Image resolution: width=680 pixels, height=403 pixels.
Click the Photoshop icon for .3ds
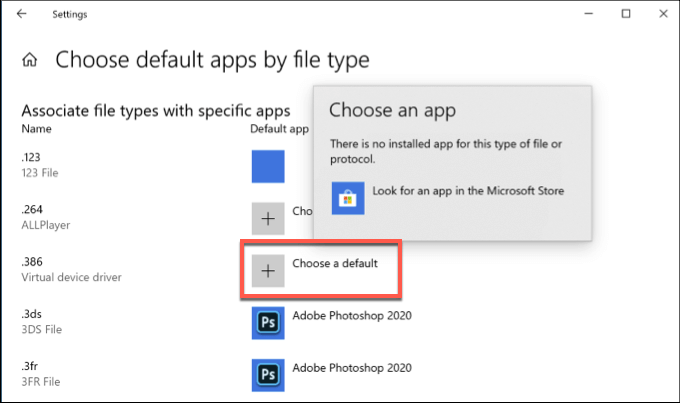click(268, 322)
